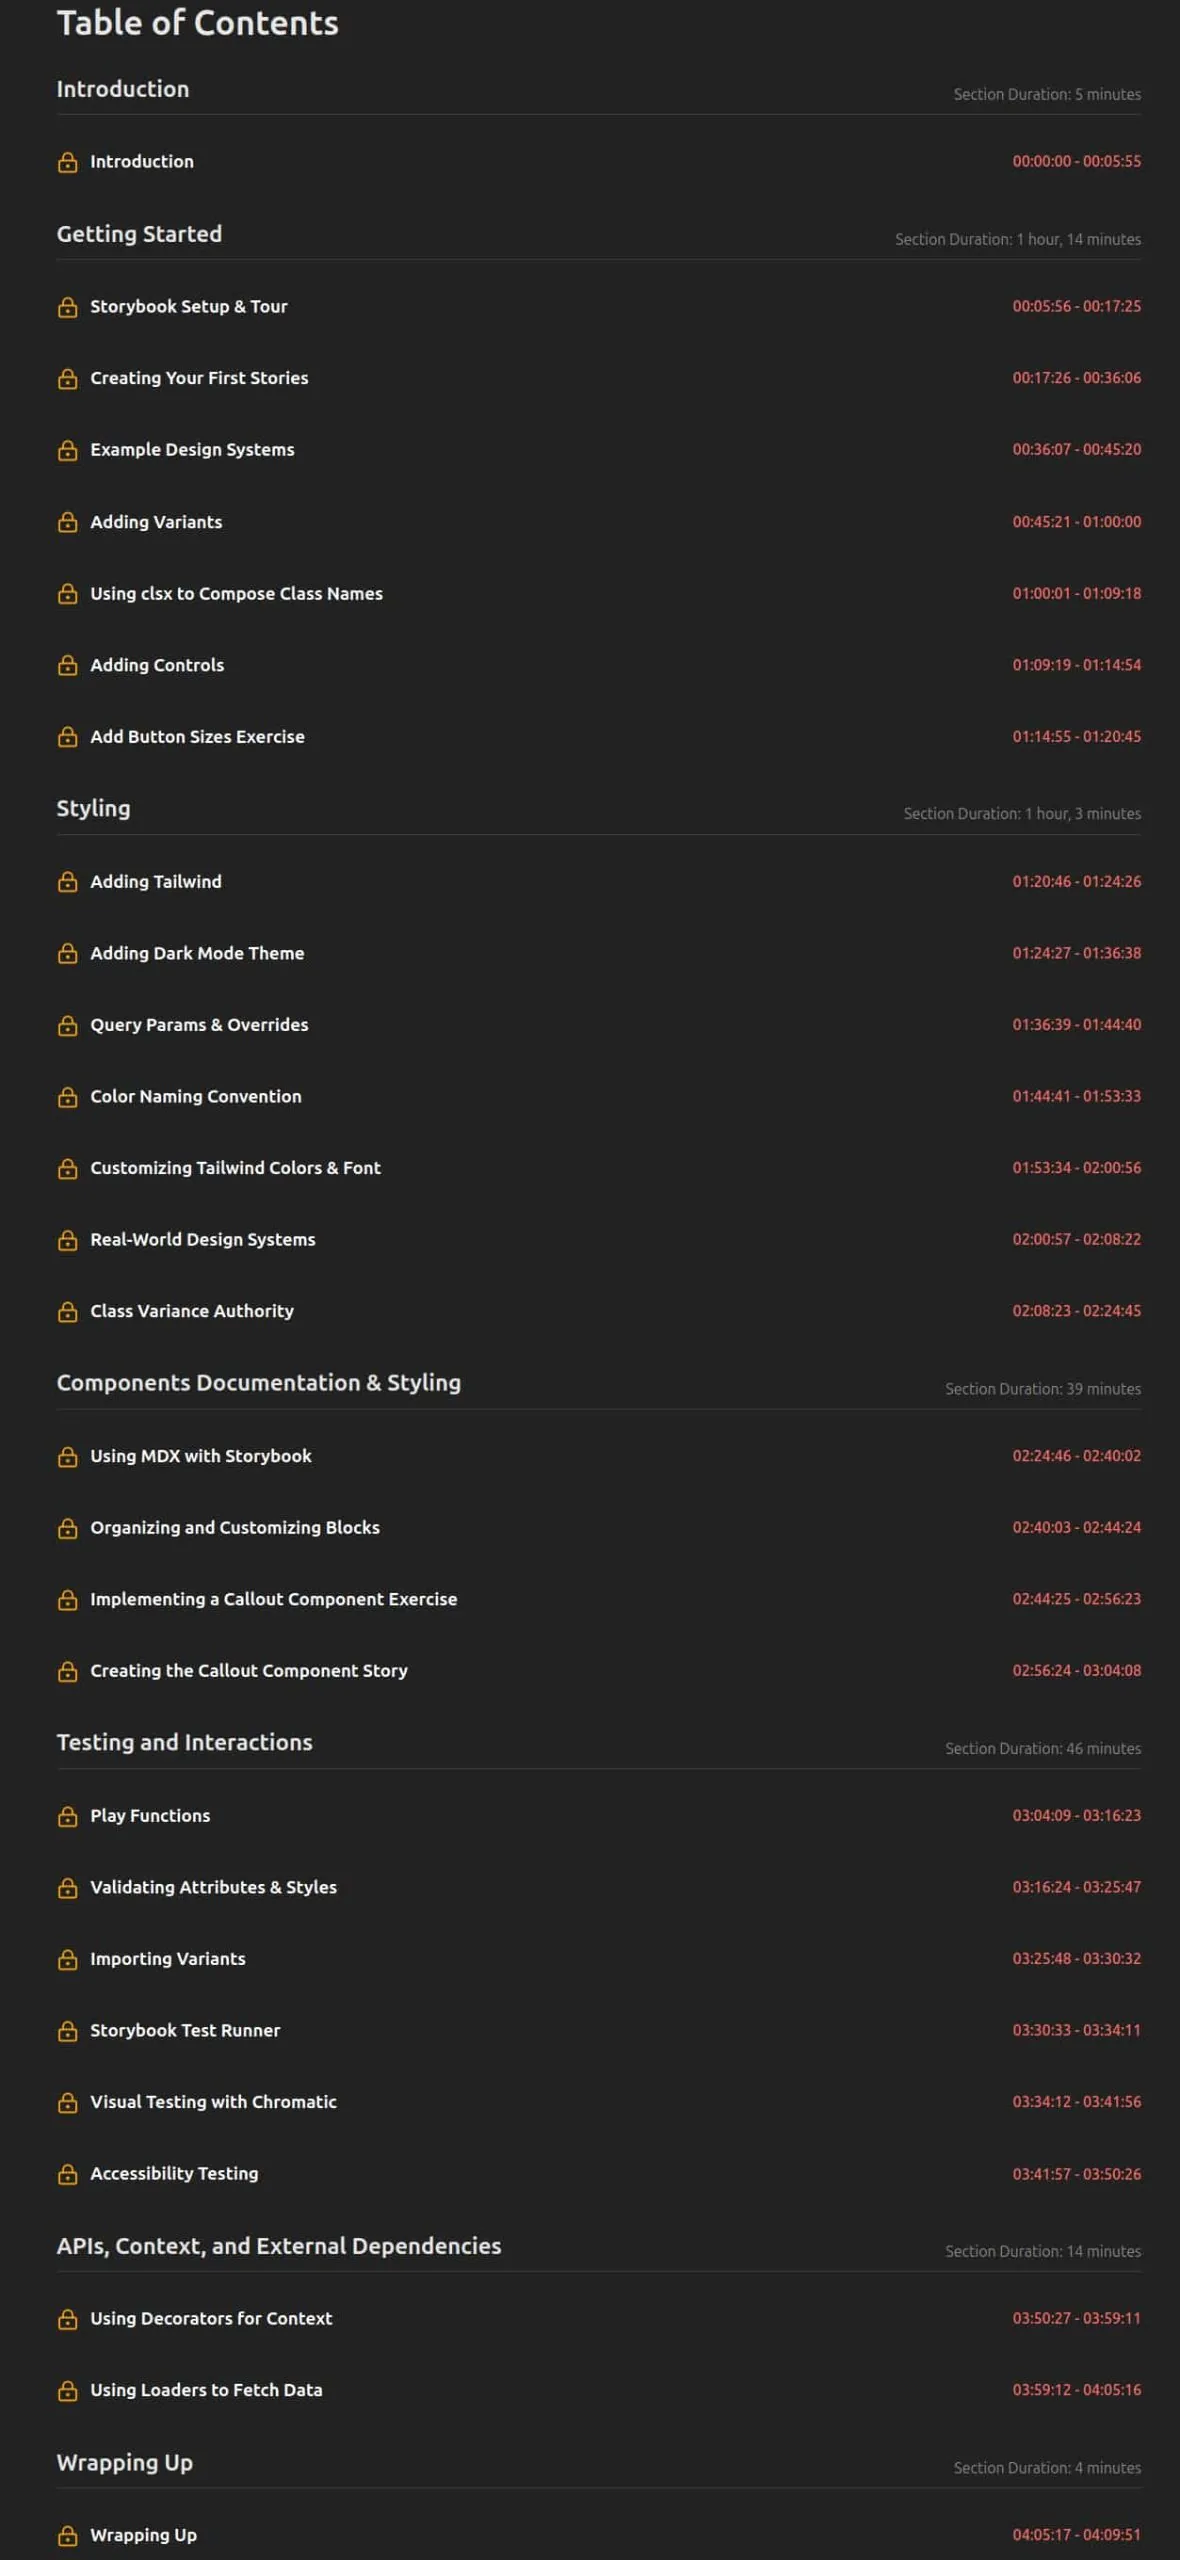Viewport: 1180px width, 2560px height.
Task: Click lock icon next to Adding Variants
Action: point(67,522)
